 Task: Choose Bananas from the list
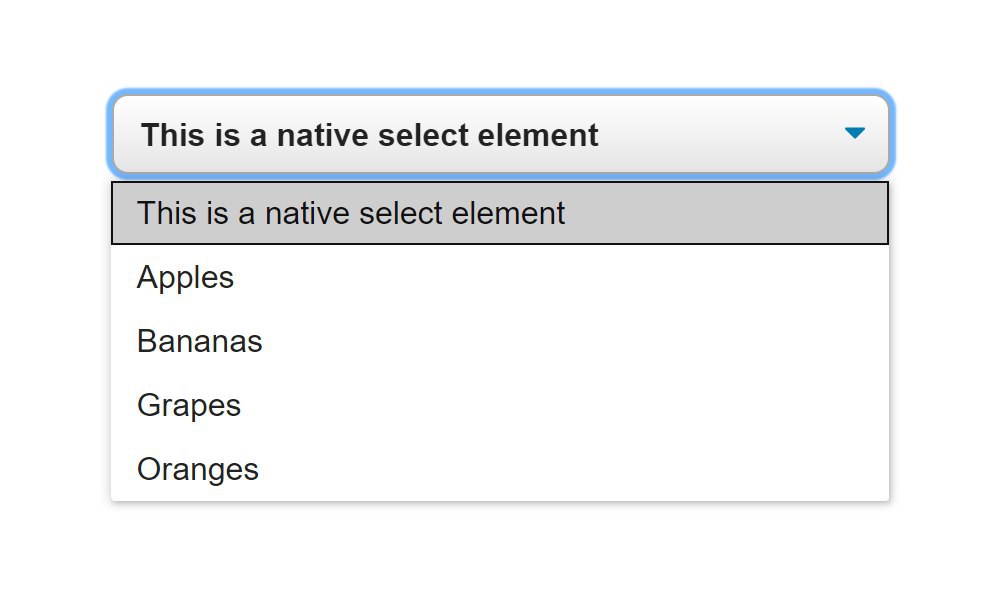coord(500,340)
